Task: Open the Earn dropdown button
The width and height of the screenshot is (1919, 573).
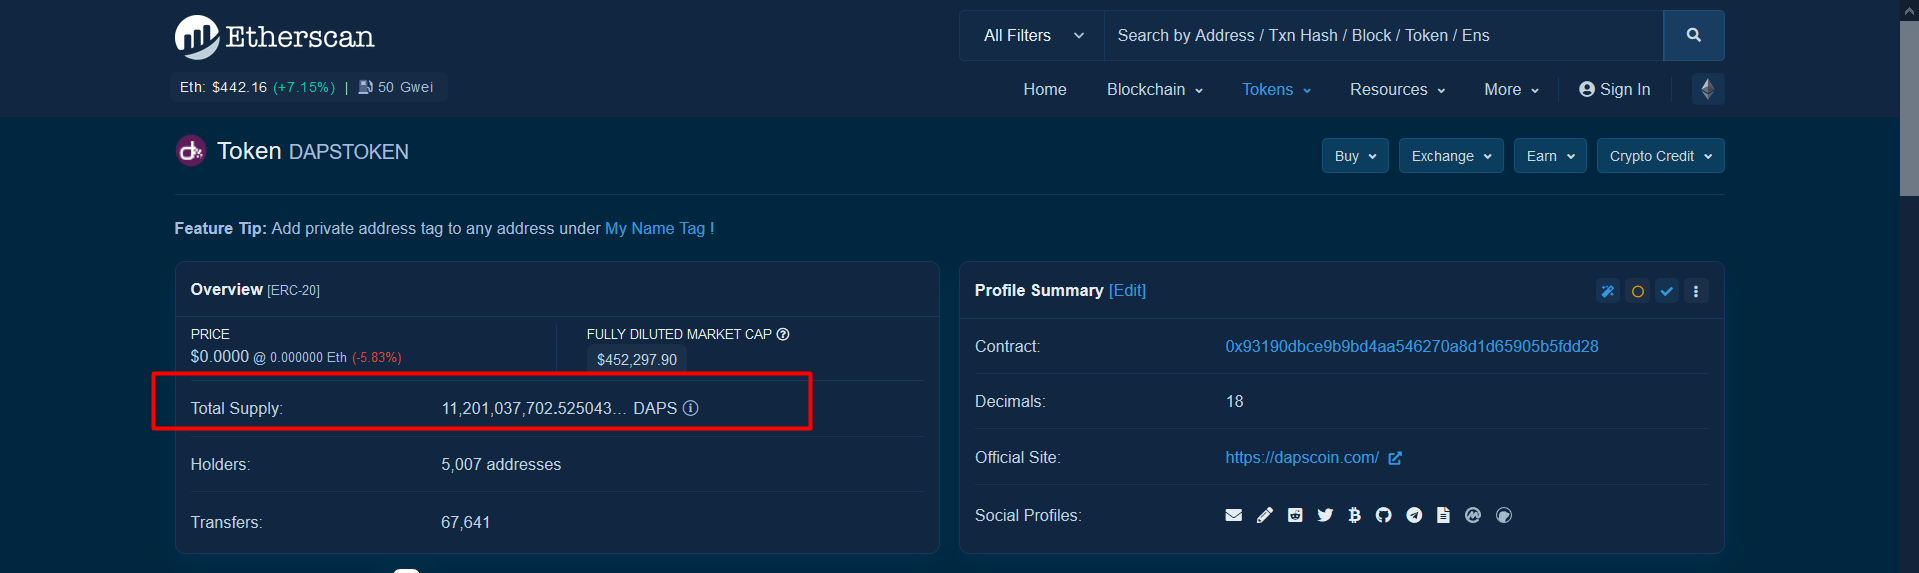Action: (x=1550, y=156)
